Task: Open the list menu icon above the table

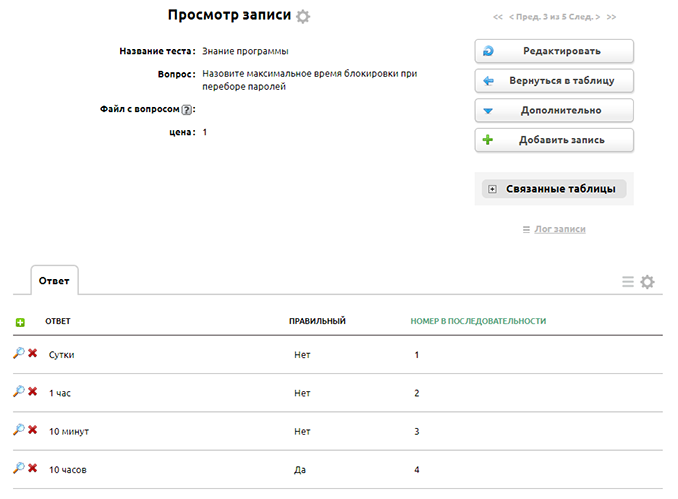Action: 628,282
